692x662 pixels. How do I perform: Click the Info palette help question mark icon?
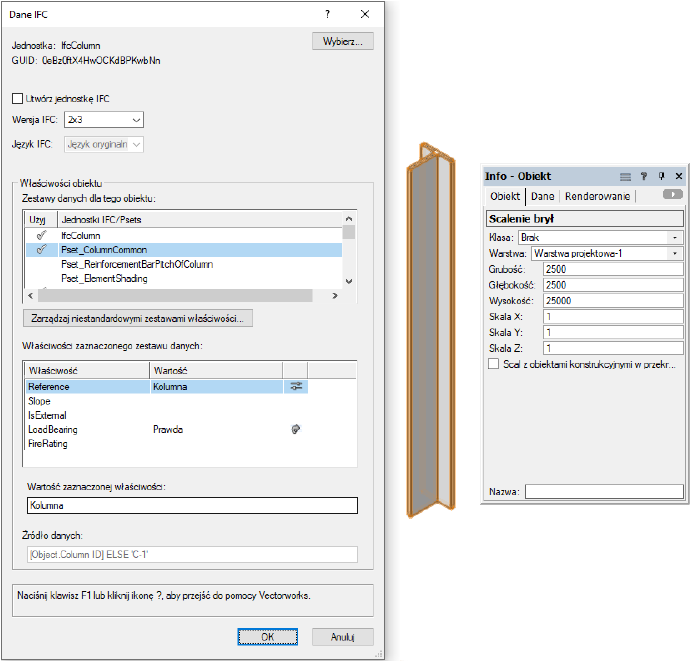(x=644, y=176)
